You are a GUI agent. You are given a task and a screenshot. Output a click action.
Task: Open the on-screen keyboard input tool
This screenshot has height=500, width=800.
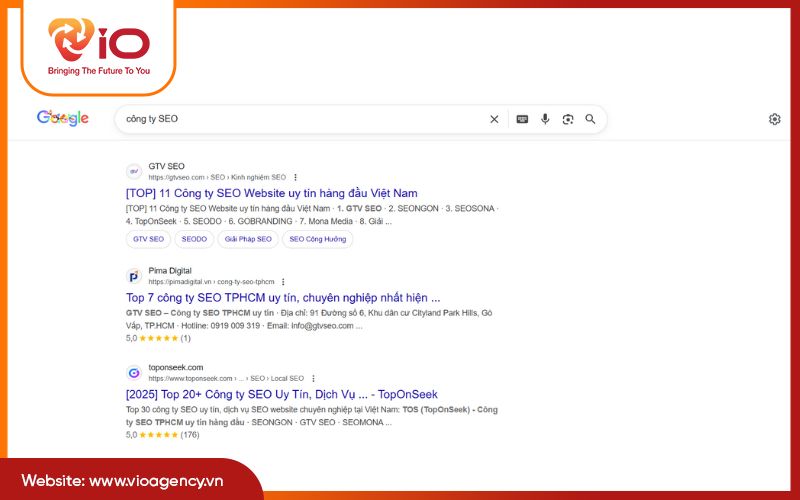coord(522,119)
